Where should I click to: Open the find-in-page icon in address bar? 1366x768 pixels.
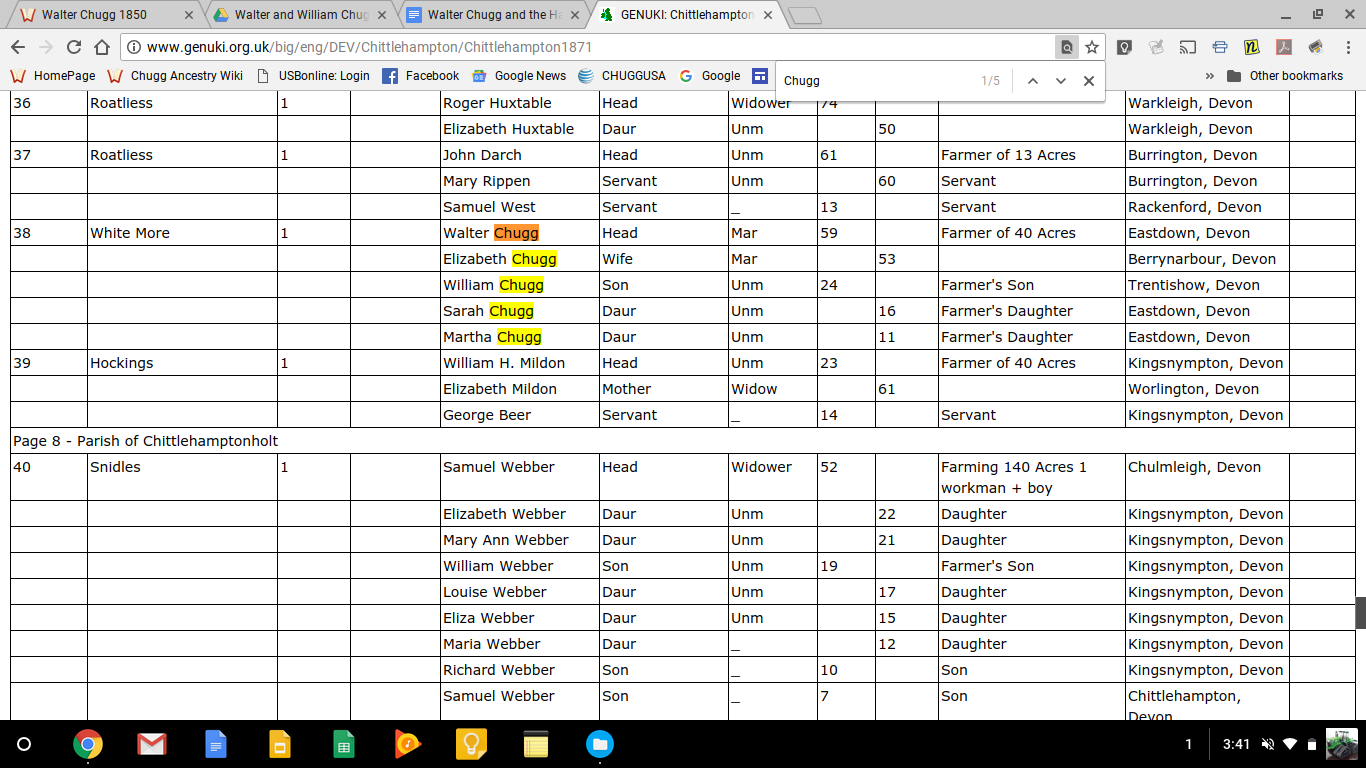1067,47
